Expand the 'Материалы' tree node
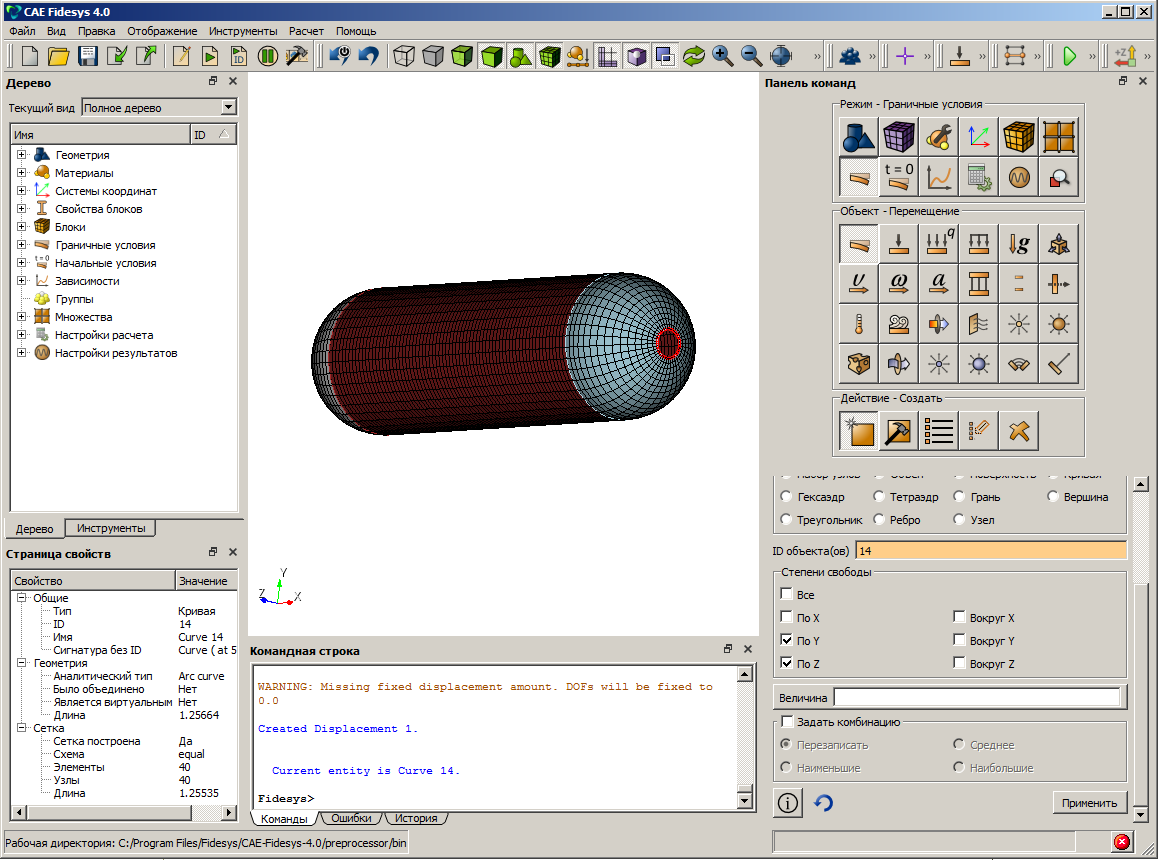 (21, 172)
